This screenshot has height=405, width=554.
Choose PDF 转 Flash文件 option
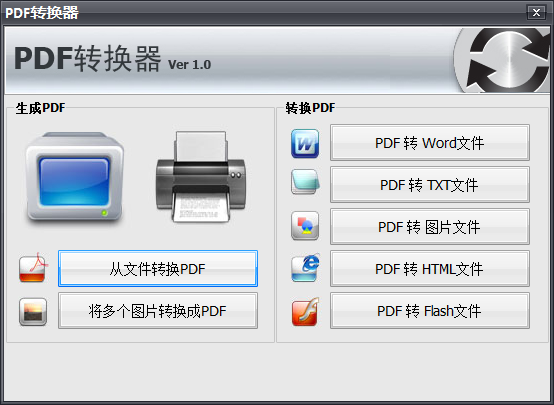click(x=430, y=311)
